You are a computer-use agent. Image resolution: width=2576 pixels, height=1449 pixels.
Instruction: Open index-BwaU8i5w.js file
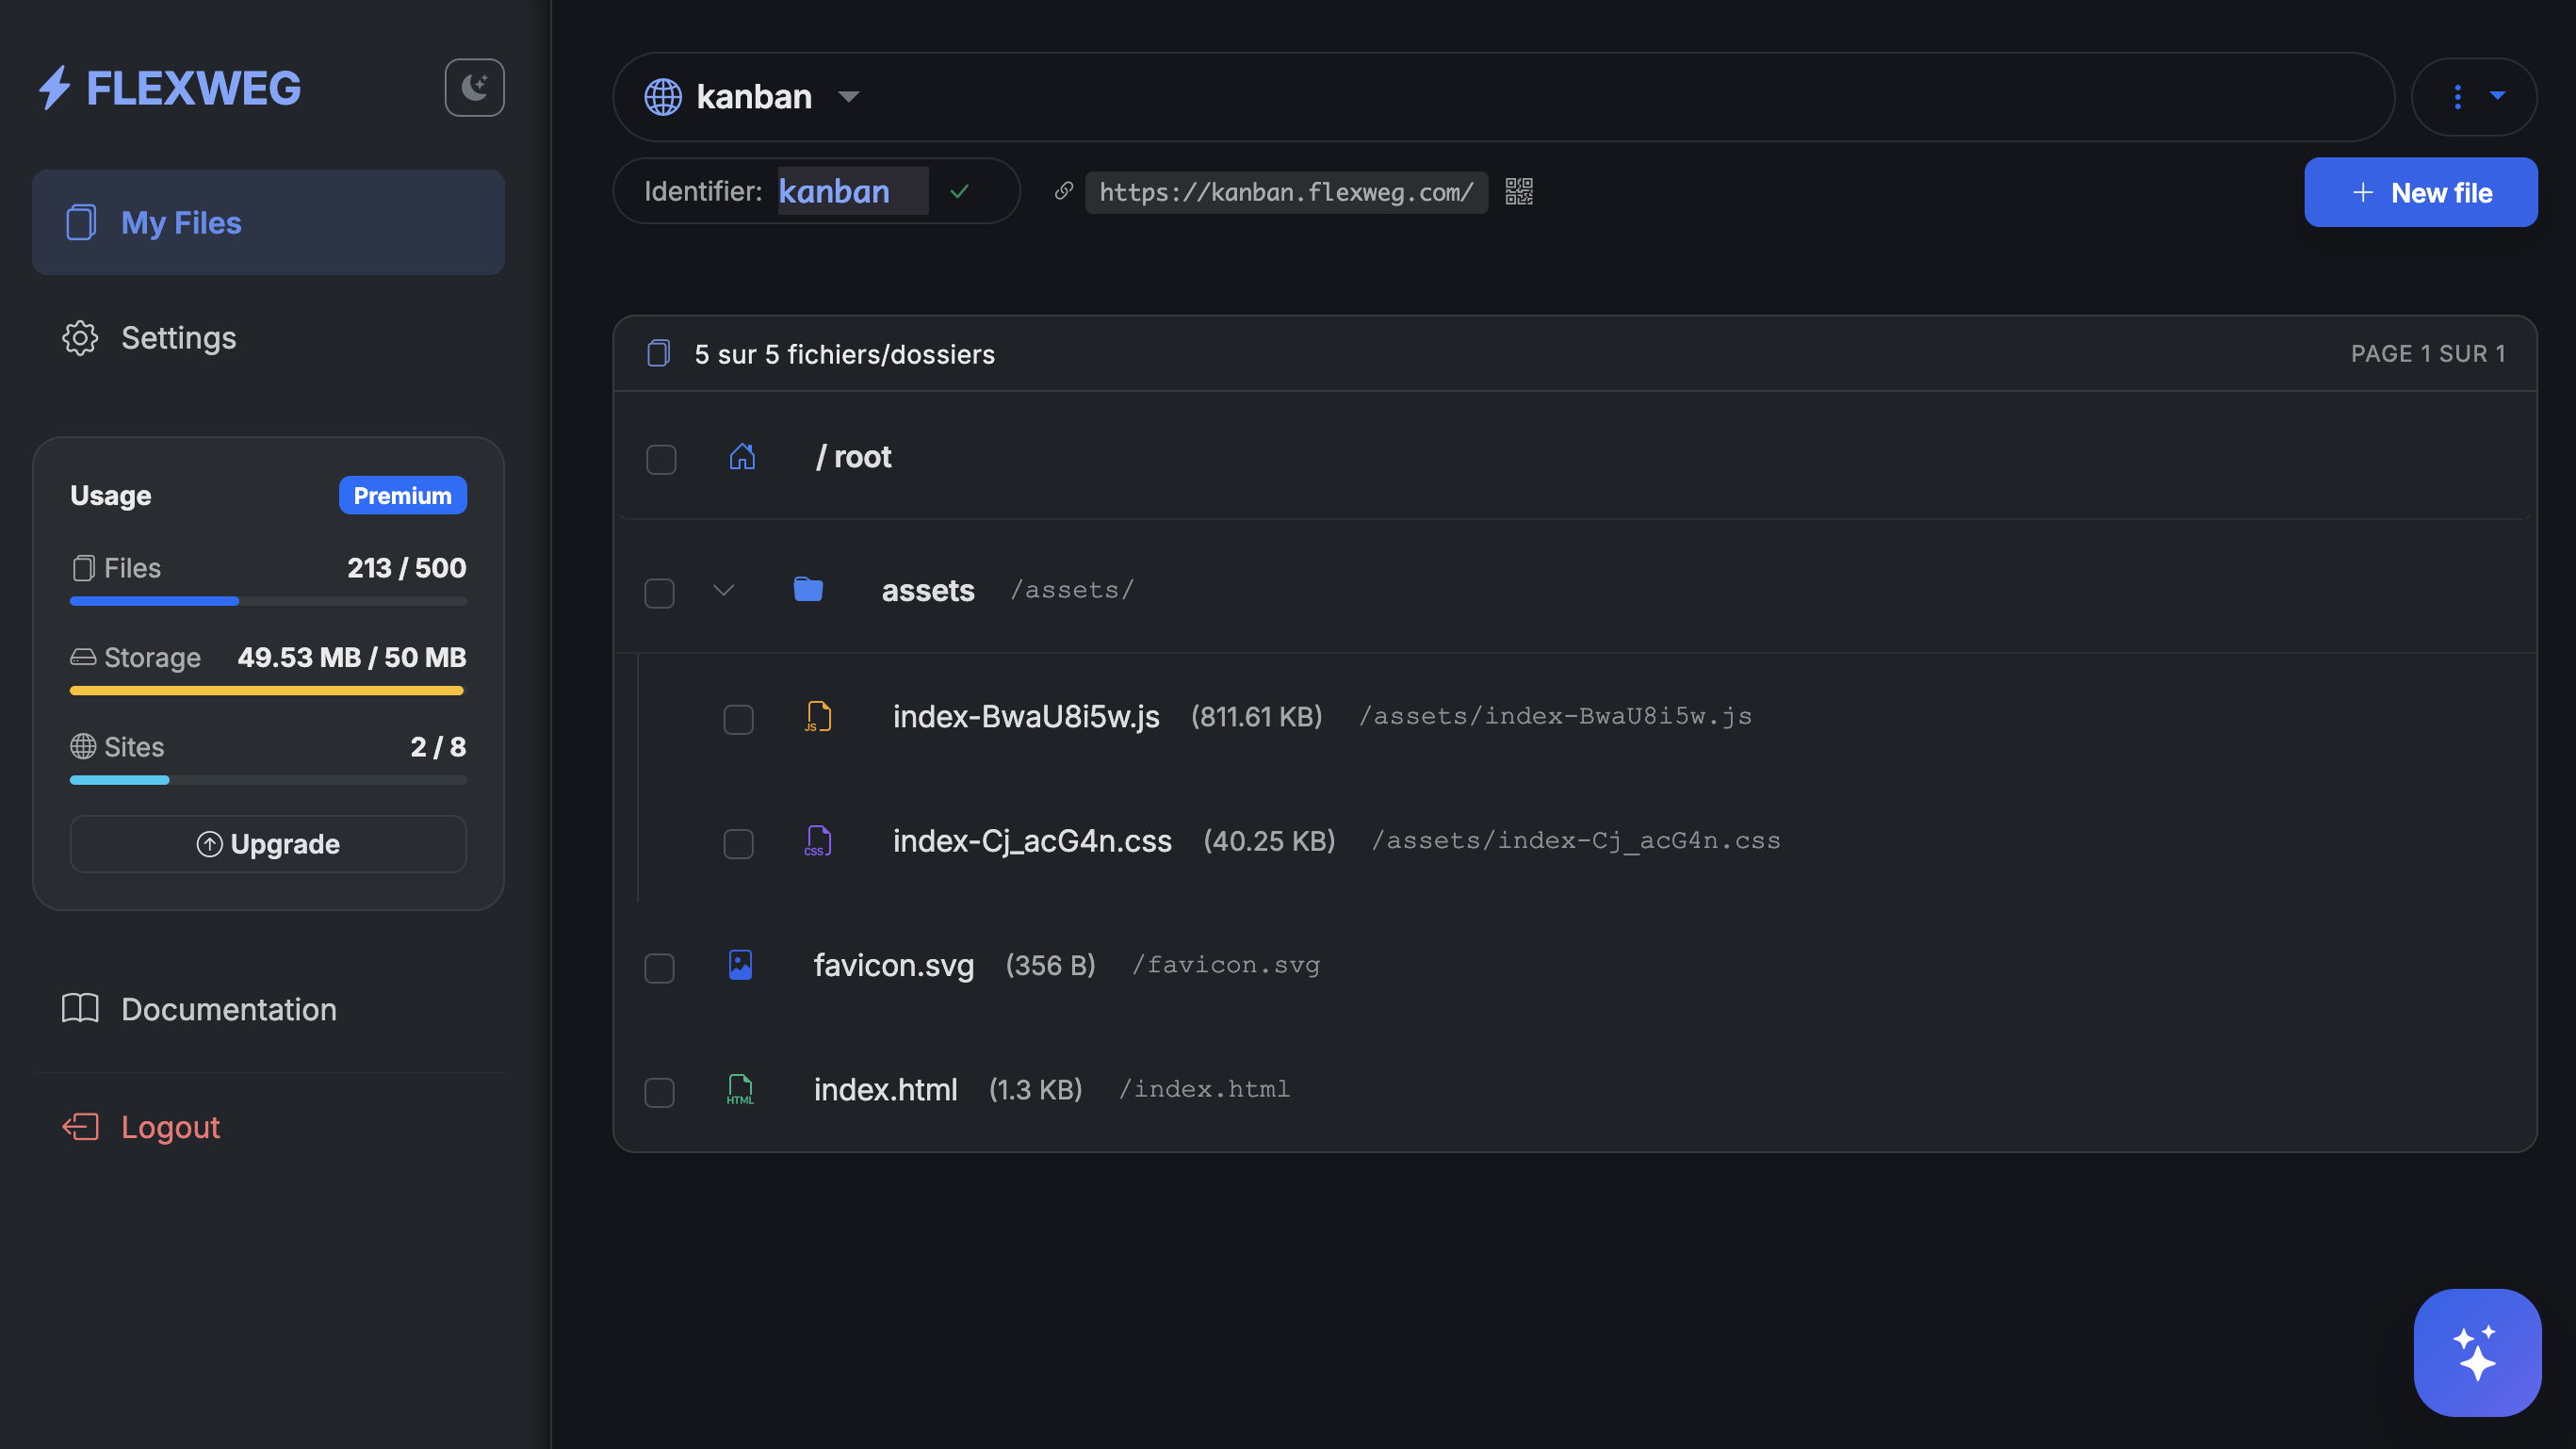(x=1026, y=717)
